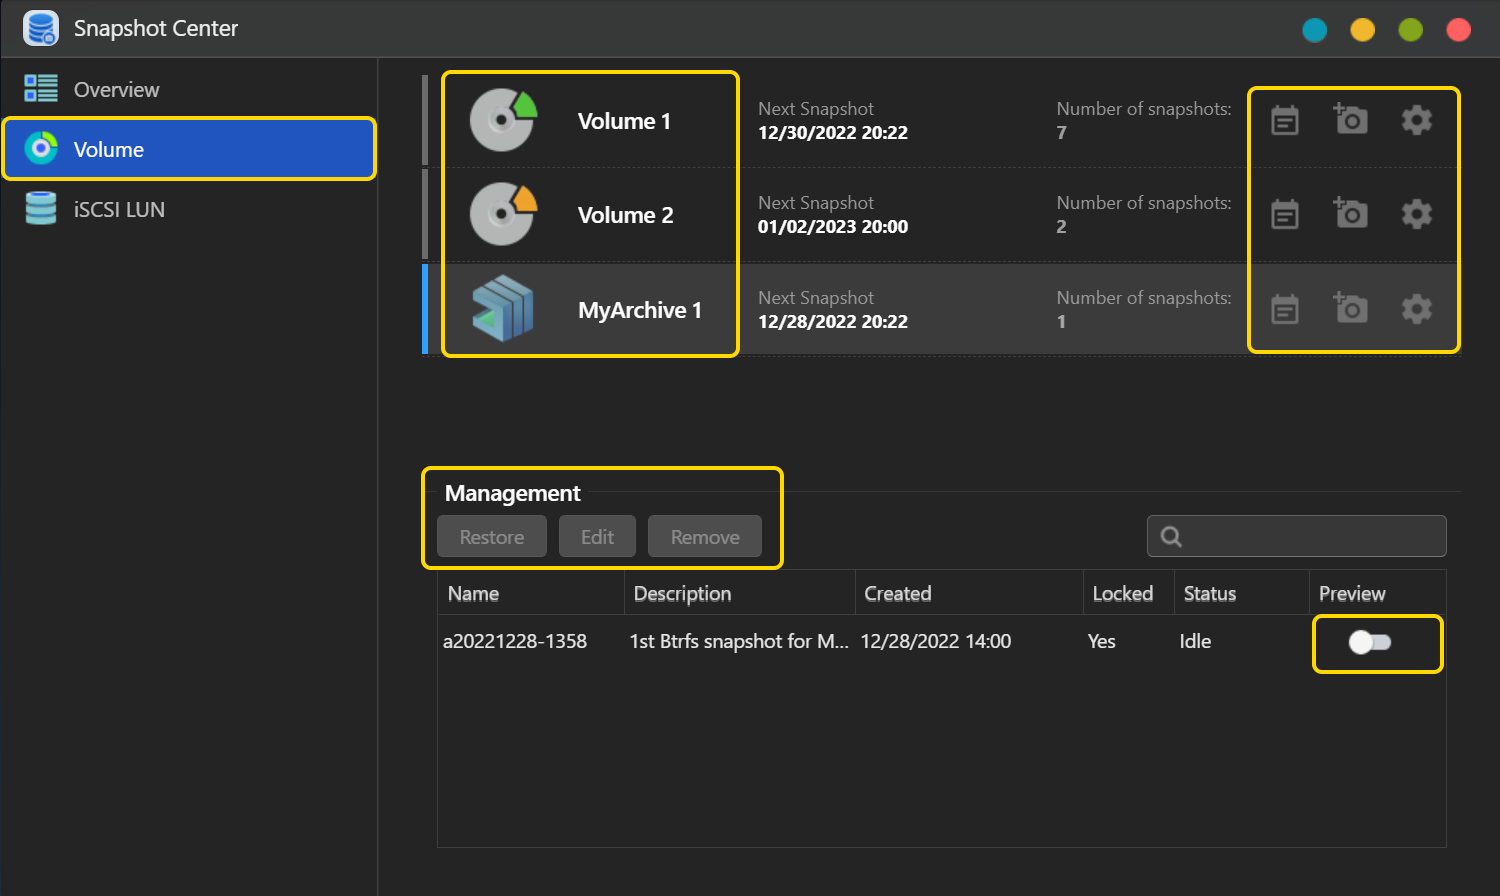Screen dimensions: 1500x896
Task: Take a snapshot of Volume 2
Action: (x=1351, y=214)
